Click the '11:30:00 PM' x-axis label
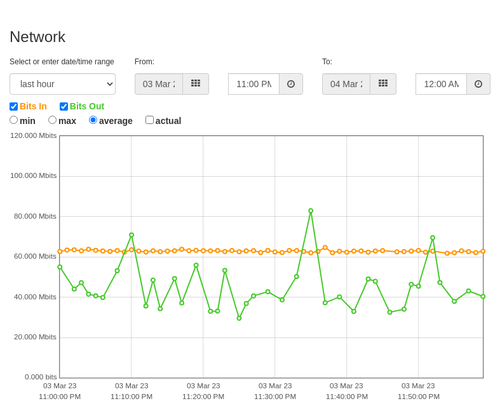500x403 pixels. (x=275, y=397)
